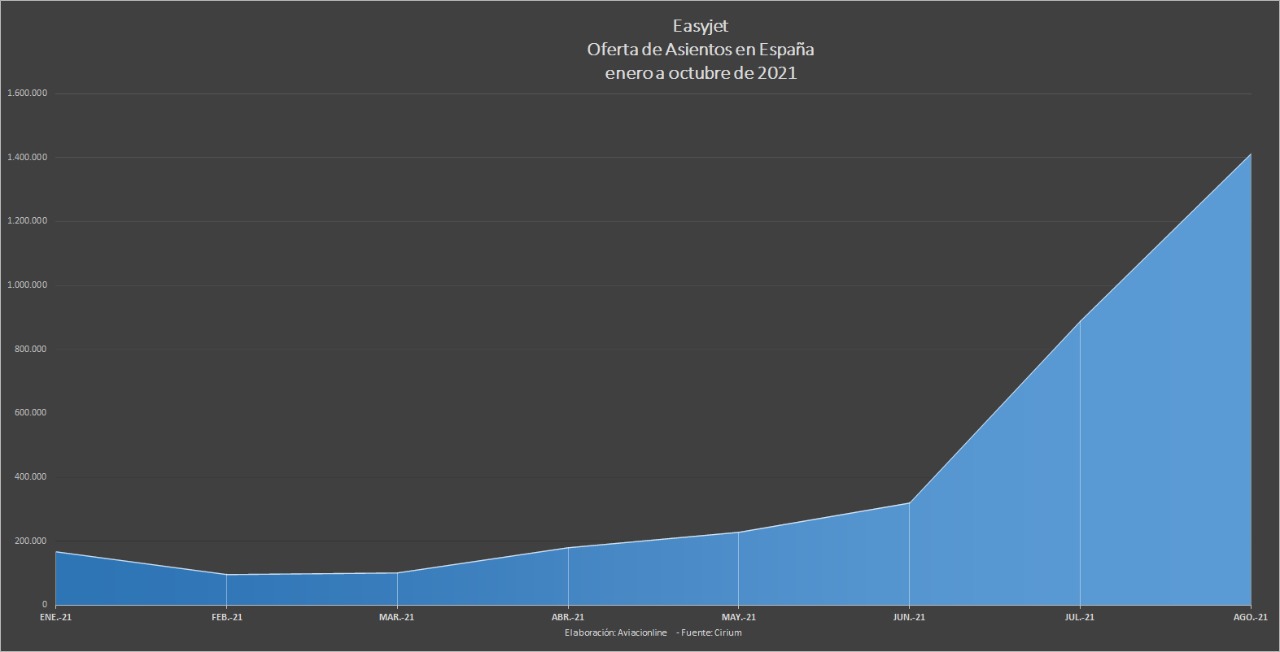Select the JUL.-21 x-axis label

[x=1080, y=617]
